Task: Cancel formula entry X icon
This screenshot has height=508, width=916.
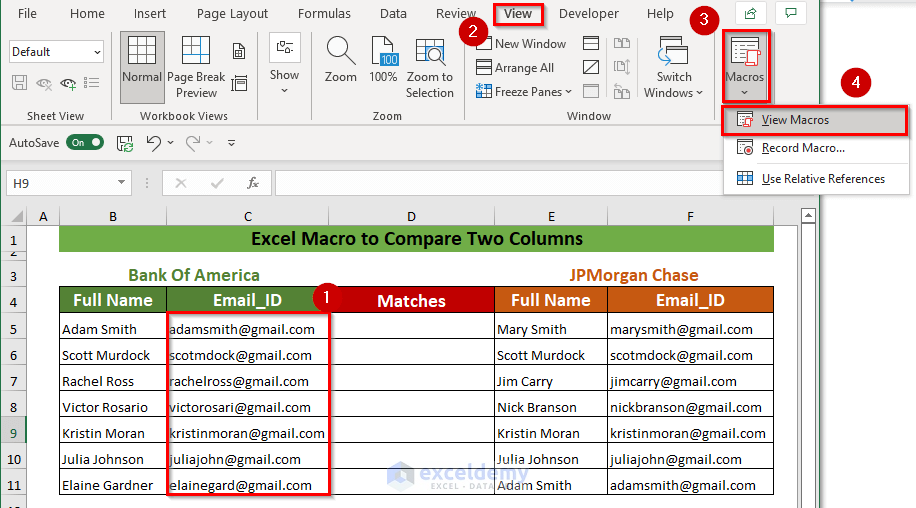Action: 181,183
